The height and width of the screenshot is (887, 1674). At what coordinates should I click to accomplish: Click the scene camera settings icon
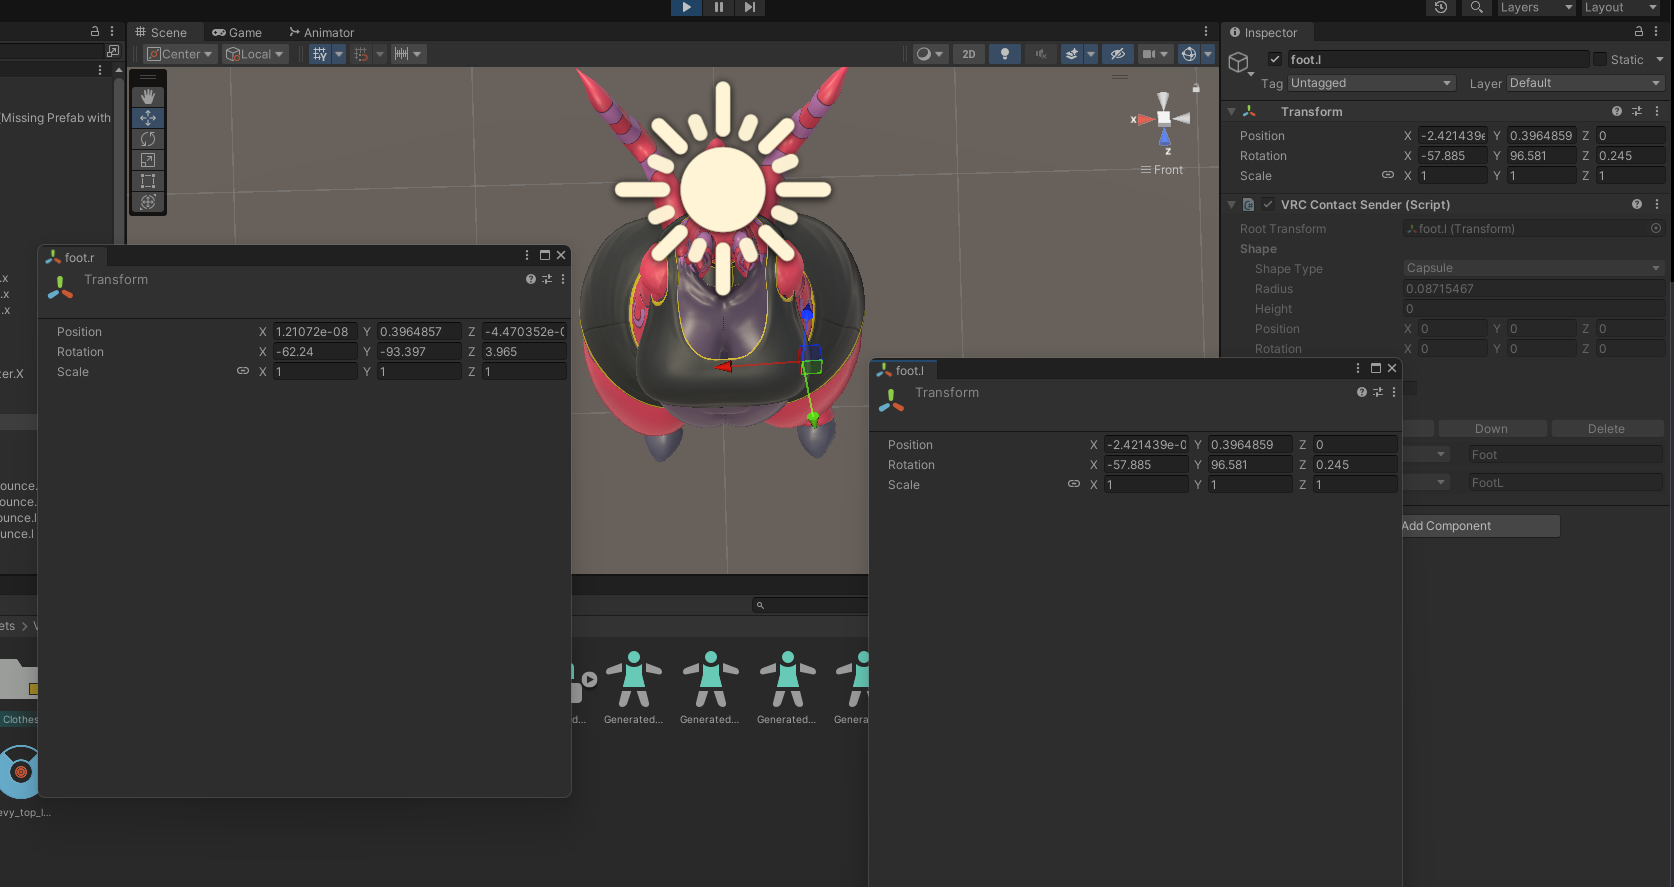point(1149,54)
